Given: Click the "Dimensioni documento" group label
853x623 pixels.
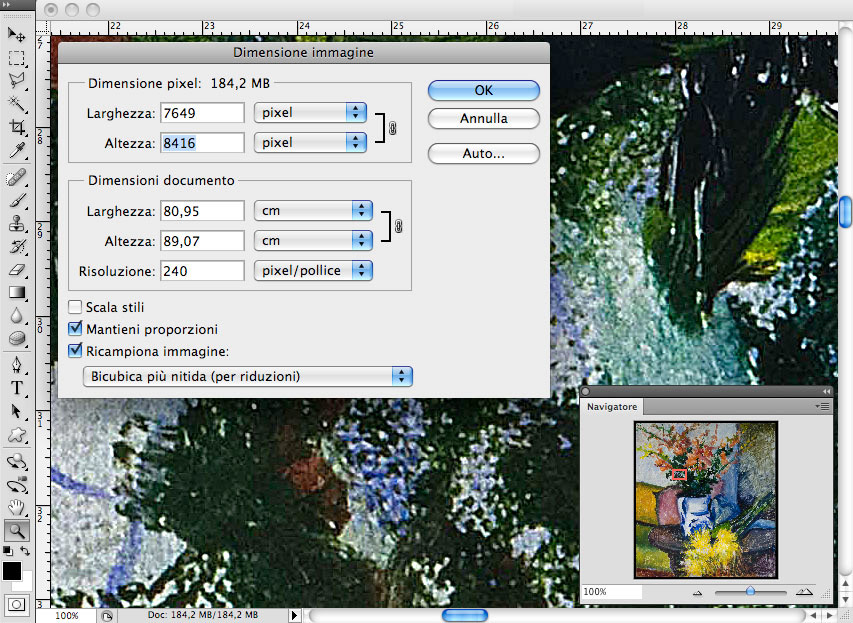Looking at the screenshot, I should 161,180.
